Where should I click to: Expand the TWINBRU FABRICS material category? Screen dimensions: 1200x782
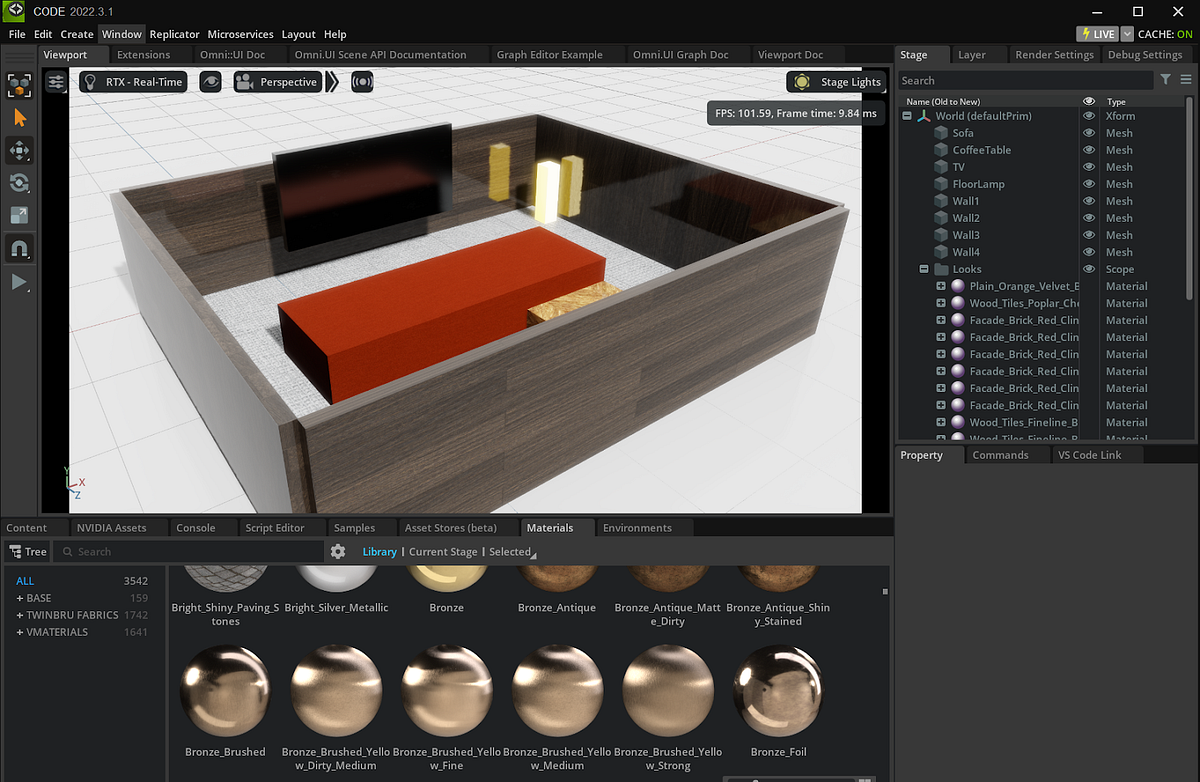(x=19, y=615)
